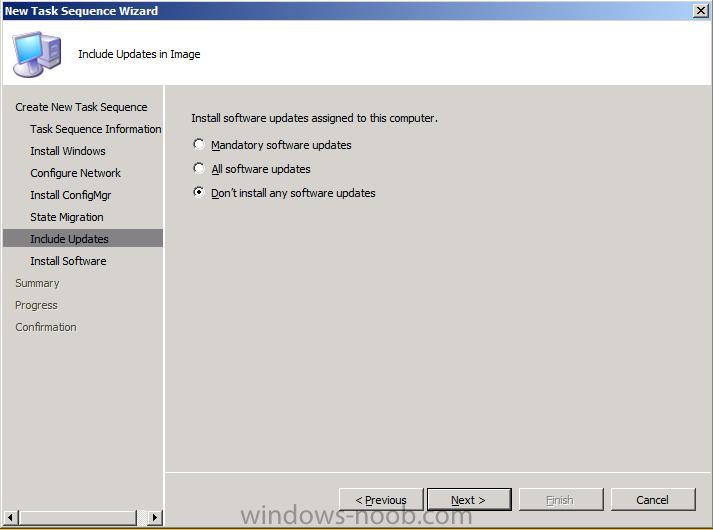The image size is (713, 530).
Task: Select the Install ConfigMgr step
Action: point(70,195)
